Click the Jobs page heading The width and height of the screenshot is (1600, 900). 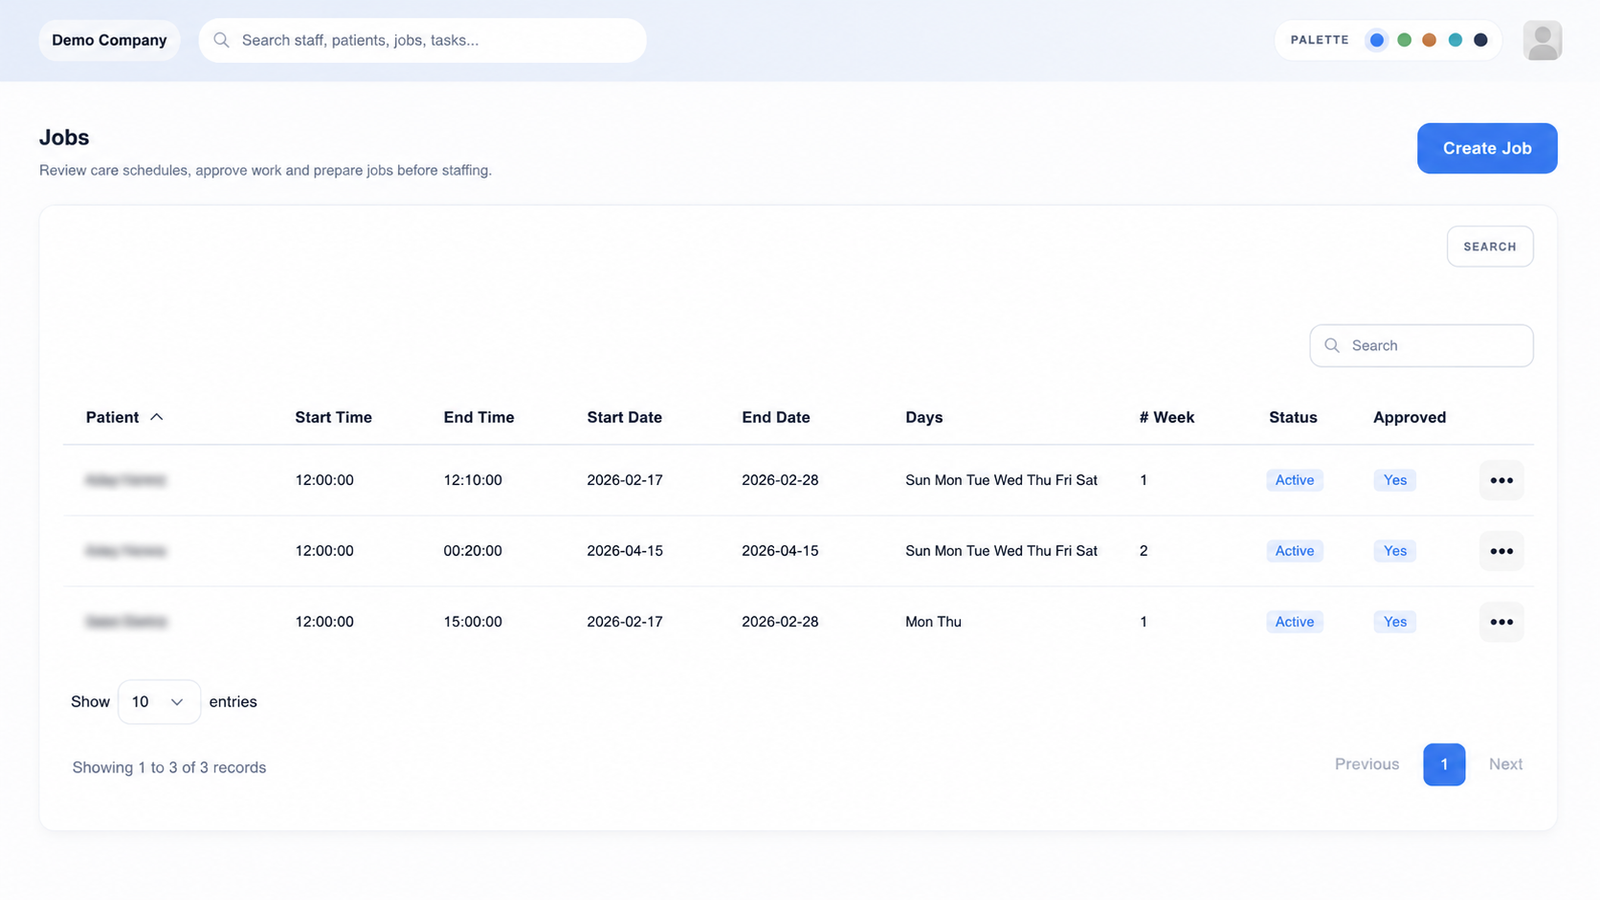[x=64, y=137]
